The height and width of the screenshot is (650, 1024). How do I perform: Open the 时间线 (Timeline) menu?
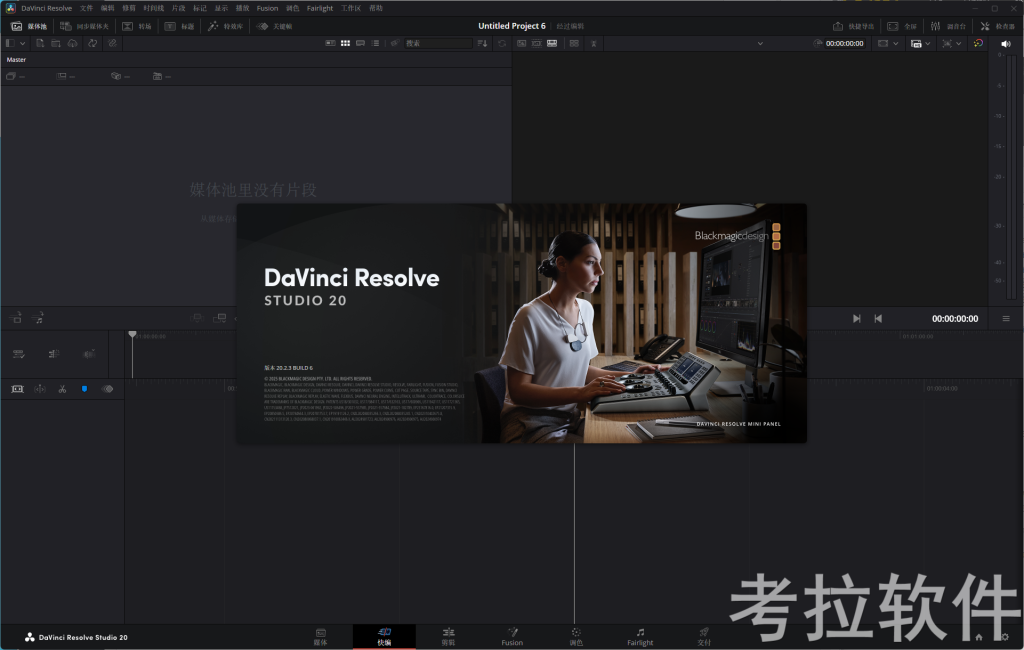tap(154, 8)
